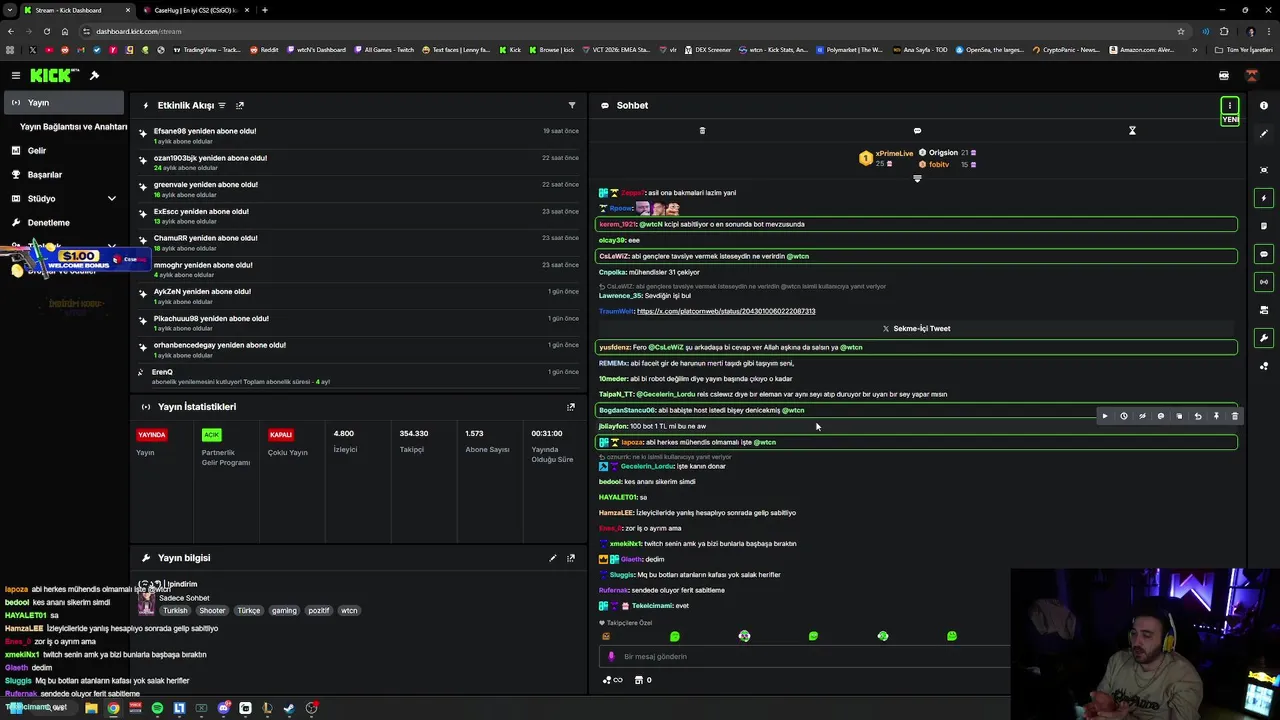Screen dimensions: 1280x720
Task: Click the KAPALI Çoklu Yayın badge
Action: (x=281, y=435)
